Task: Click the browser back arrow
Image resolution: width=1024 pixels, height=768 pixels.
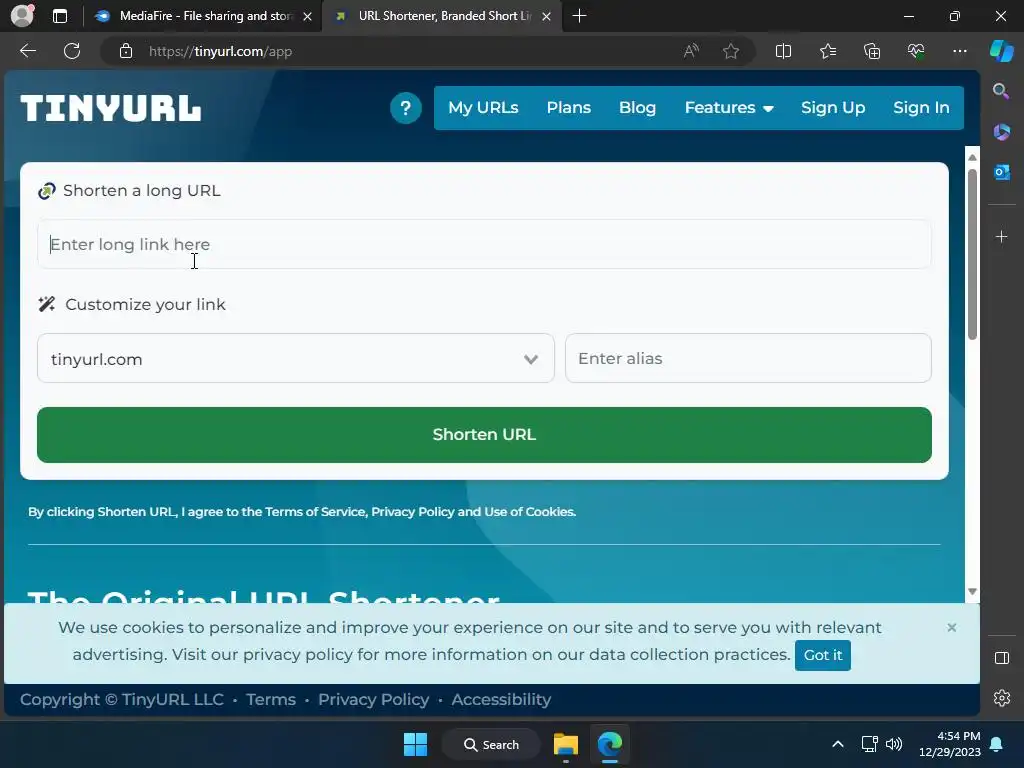Action: [x=27, y=51]
